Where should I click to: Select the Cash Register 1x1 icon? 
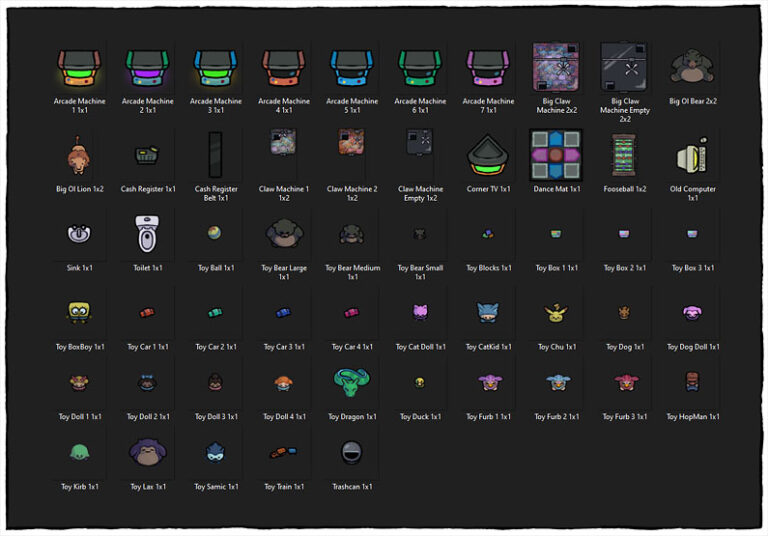(x=148, y=155)
